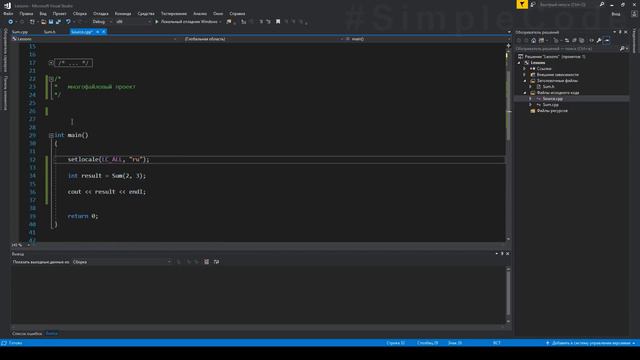Switch to the Sum.cpp editor tab
The image size is (640, 360).
click(x=20, y=32)
